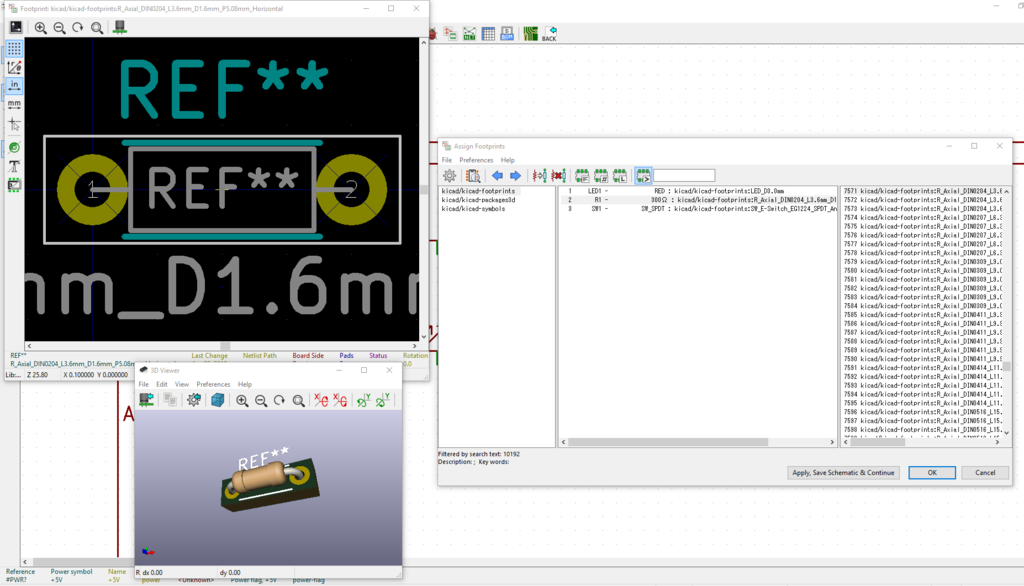Rotate Y counterclockwise in 3D Viewer

(x=383, y=400)
